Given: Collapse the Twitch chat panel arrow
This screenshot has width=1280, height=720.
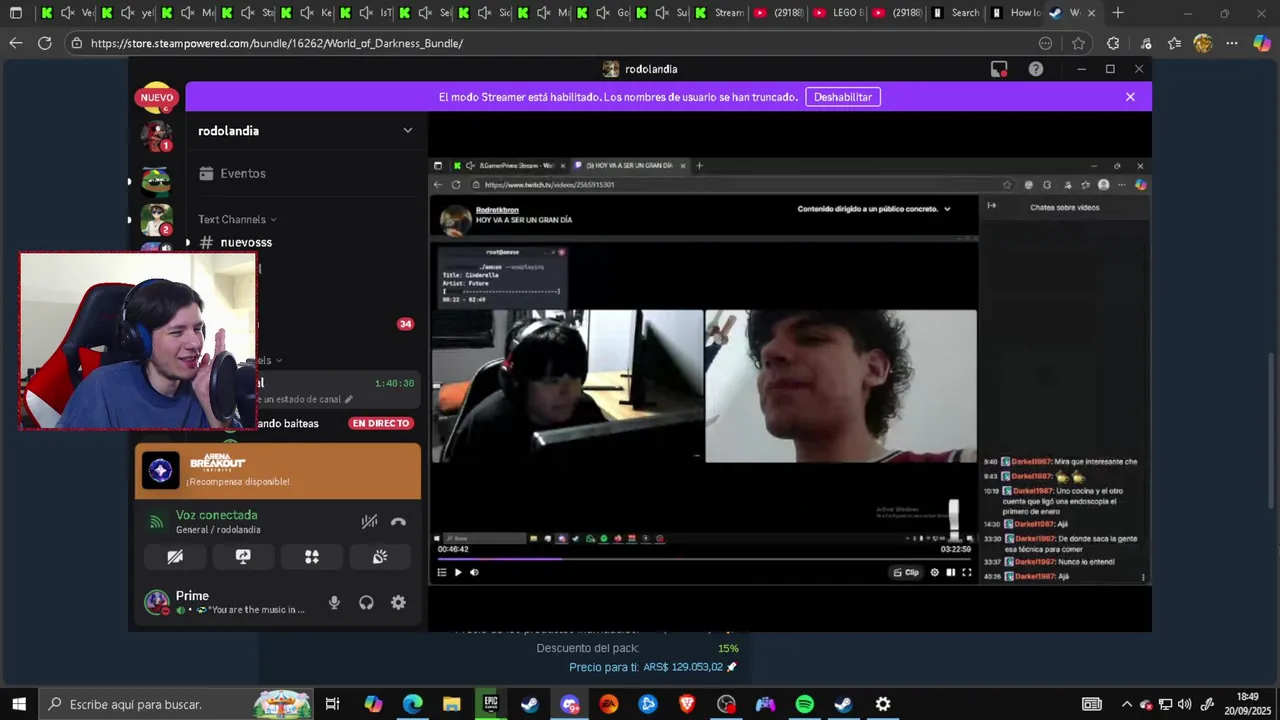Looking at the screenshot, I should click(x=991, y=206).
